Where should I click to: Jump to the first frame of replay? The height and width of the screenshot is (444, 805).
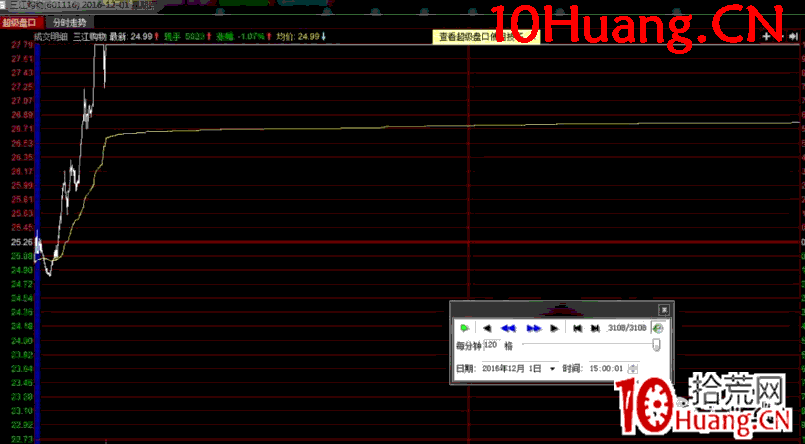[577, 328]
